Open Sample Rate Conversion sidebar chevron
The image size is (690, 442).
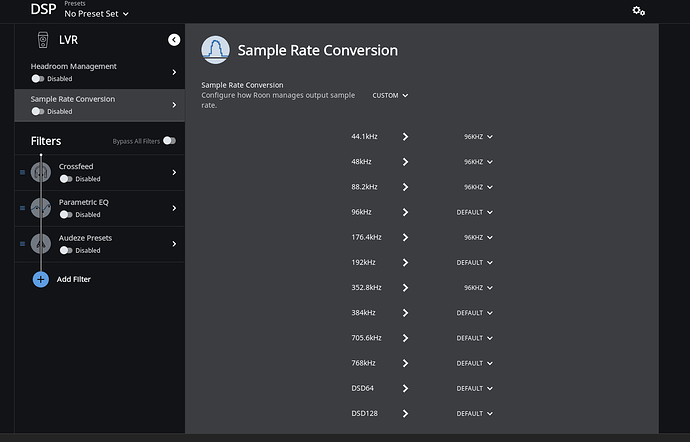(x=174, y=105)
